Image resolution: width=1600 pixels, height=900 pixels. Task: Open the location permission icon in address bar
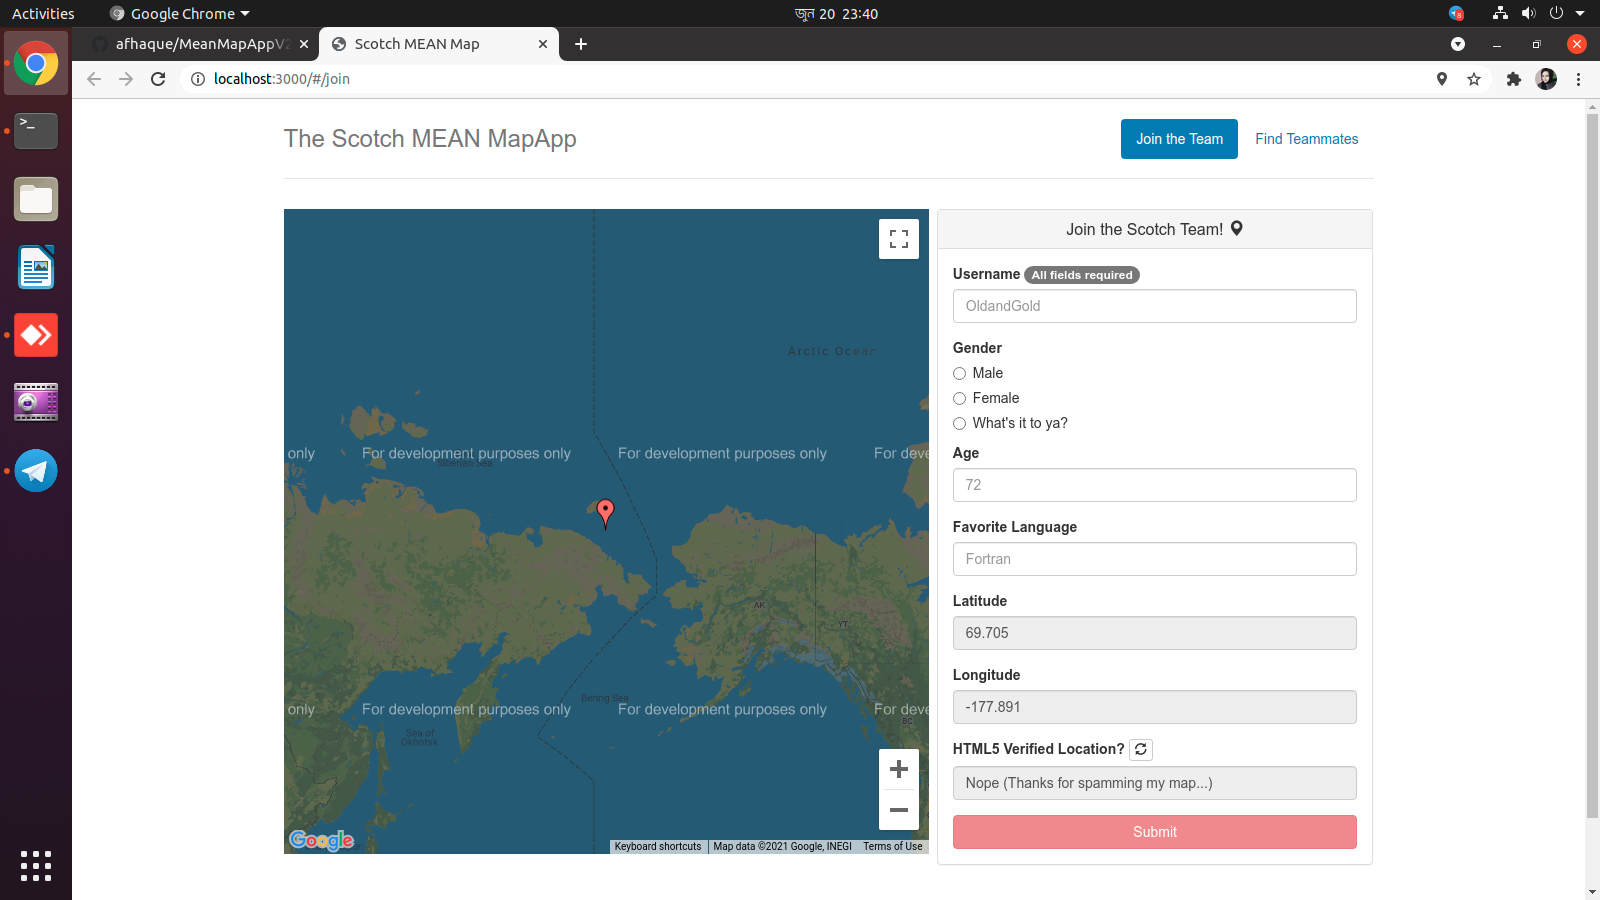[x=1442, y=79]
